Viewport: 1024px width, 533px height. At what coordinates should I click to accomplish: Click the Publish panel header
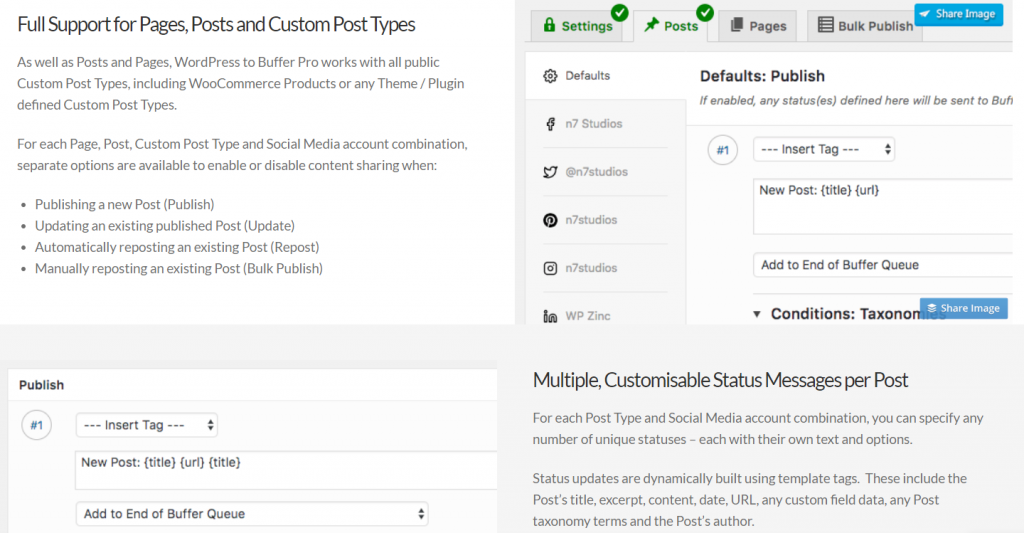pos(252,385)
